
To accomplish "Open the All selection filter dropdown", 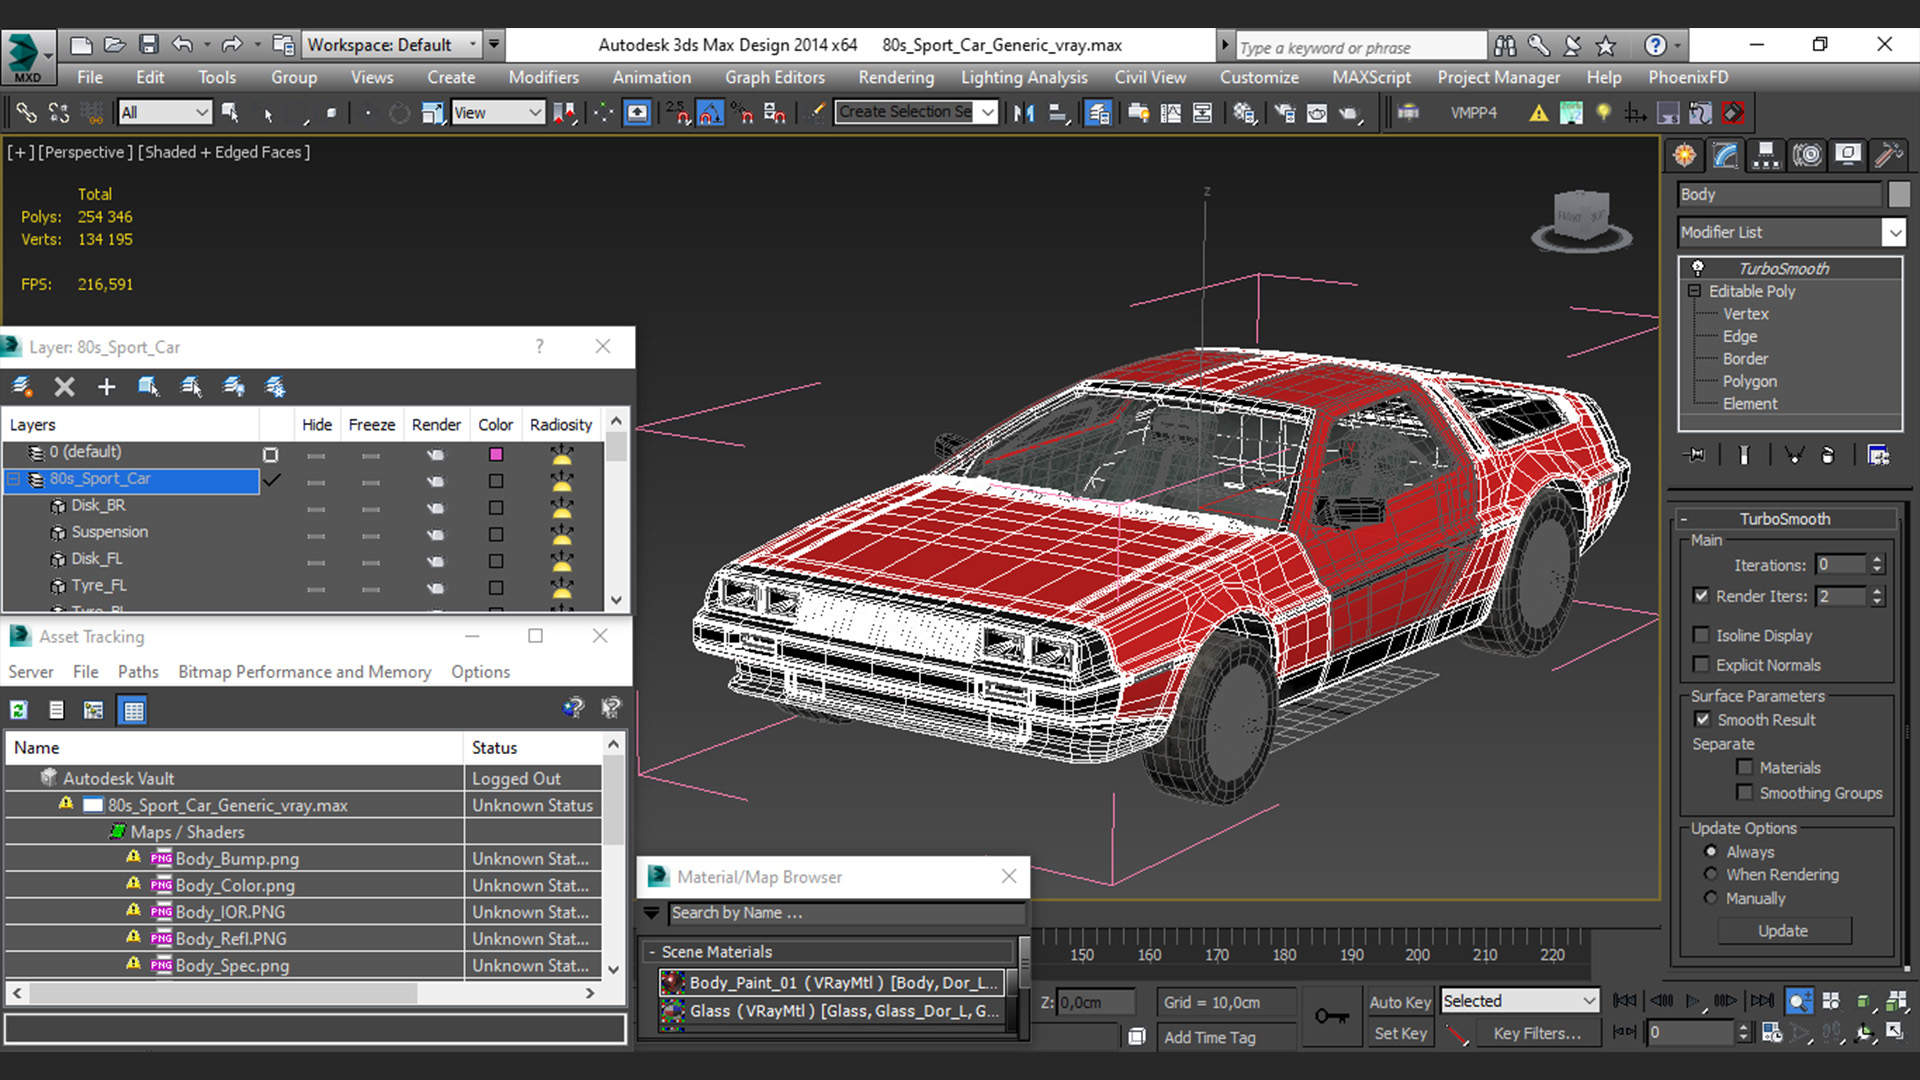I will point(164,113).
